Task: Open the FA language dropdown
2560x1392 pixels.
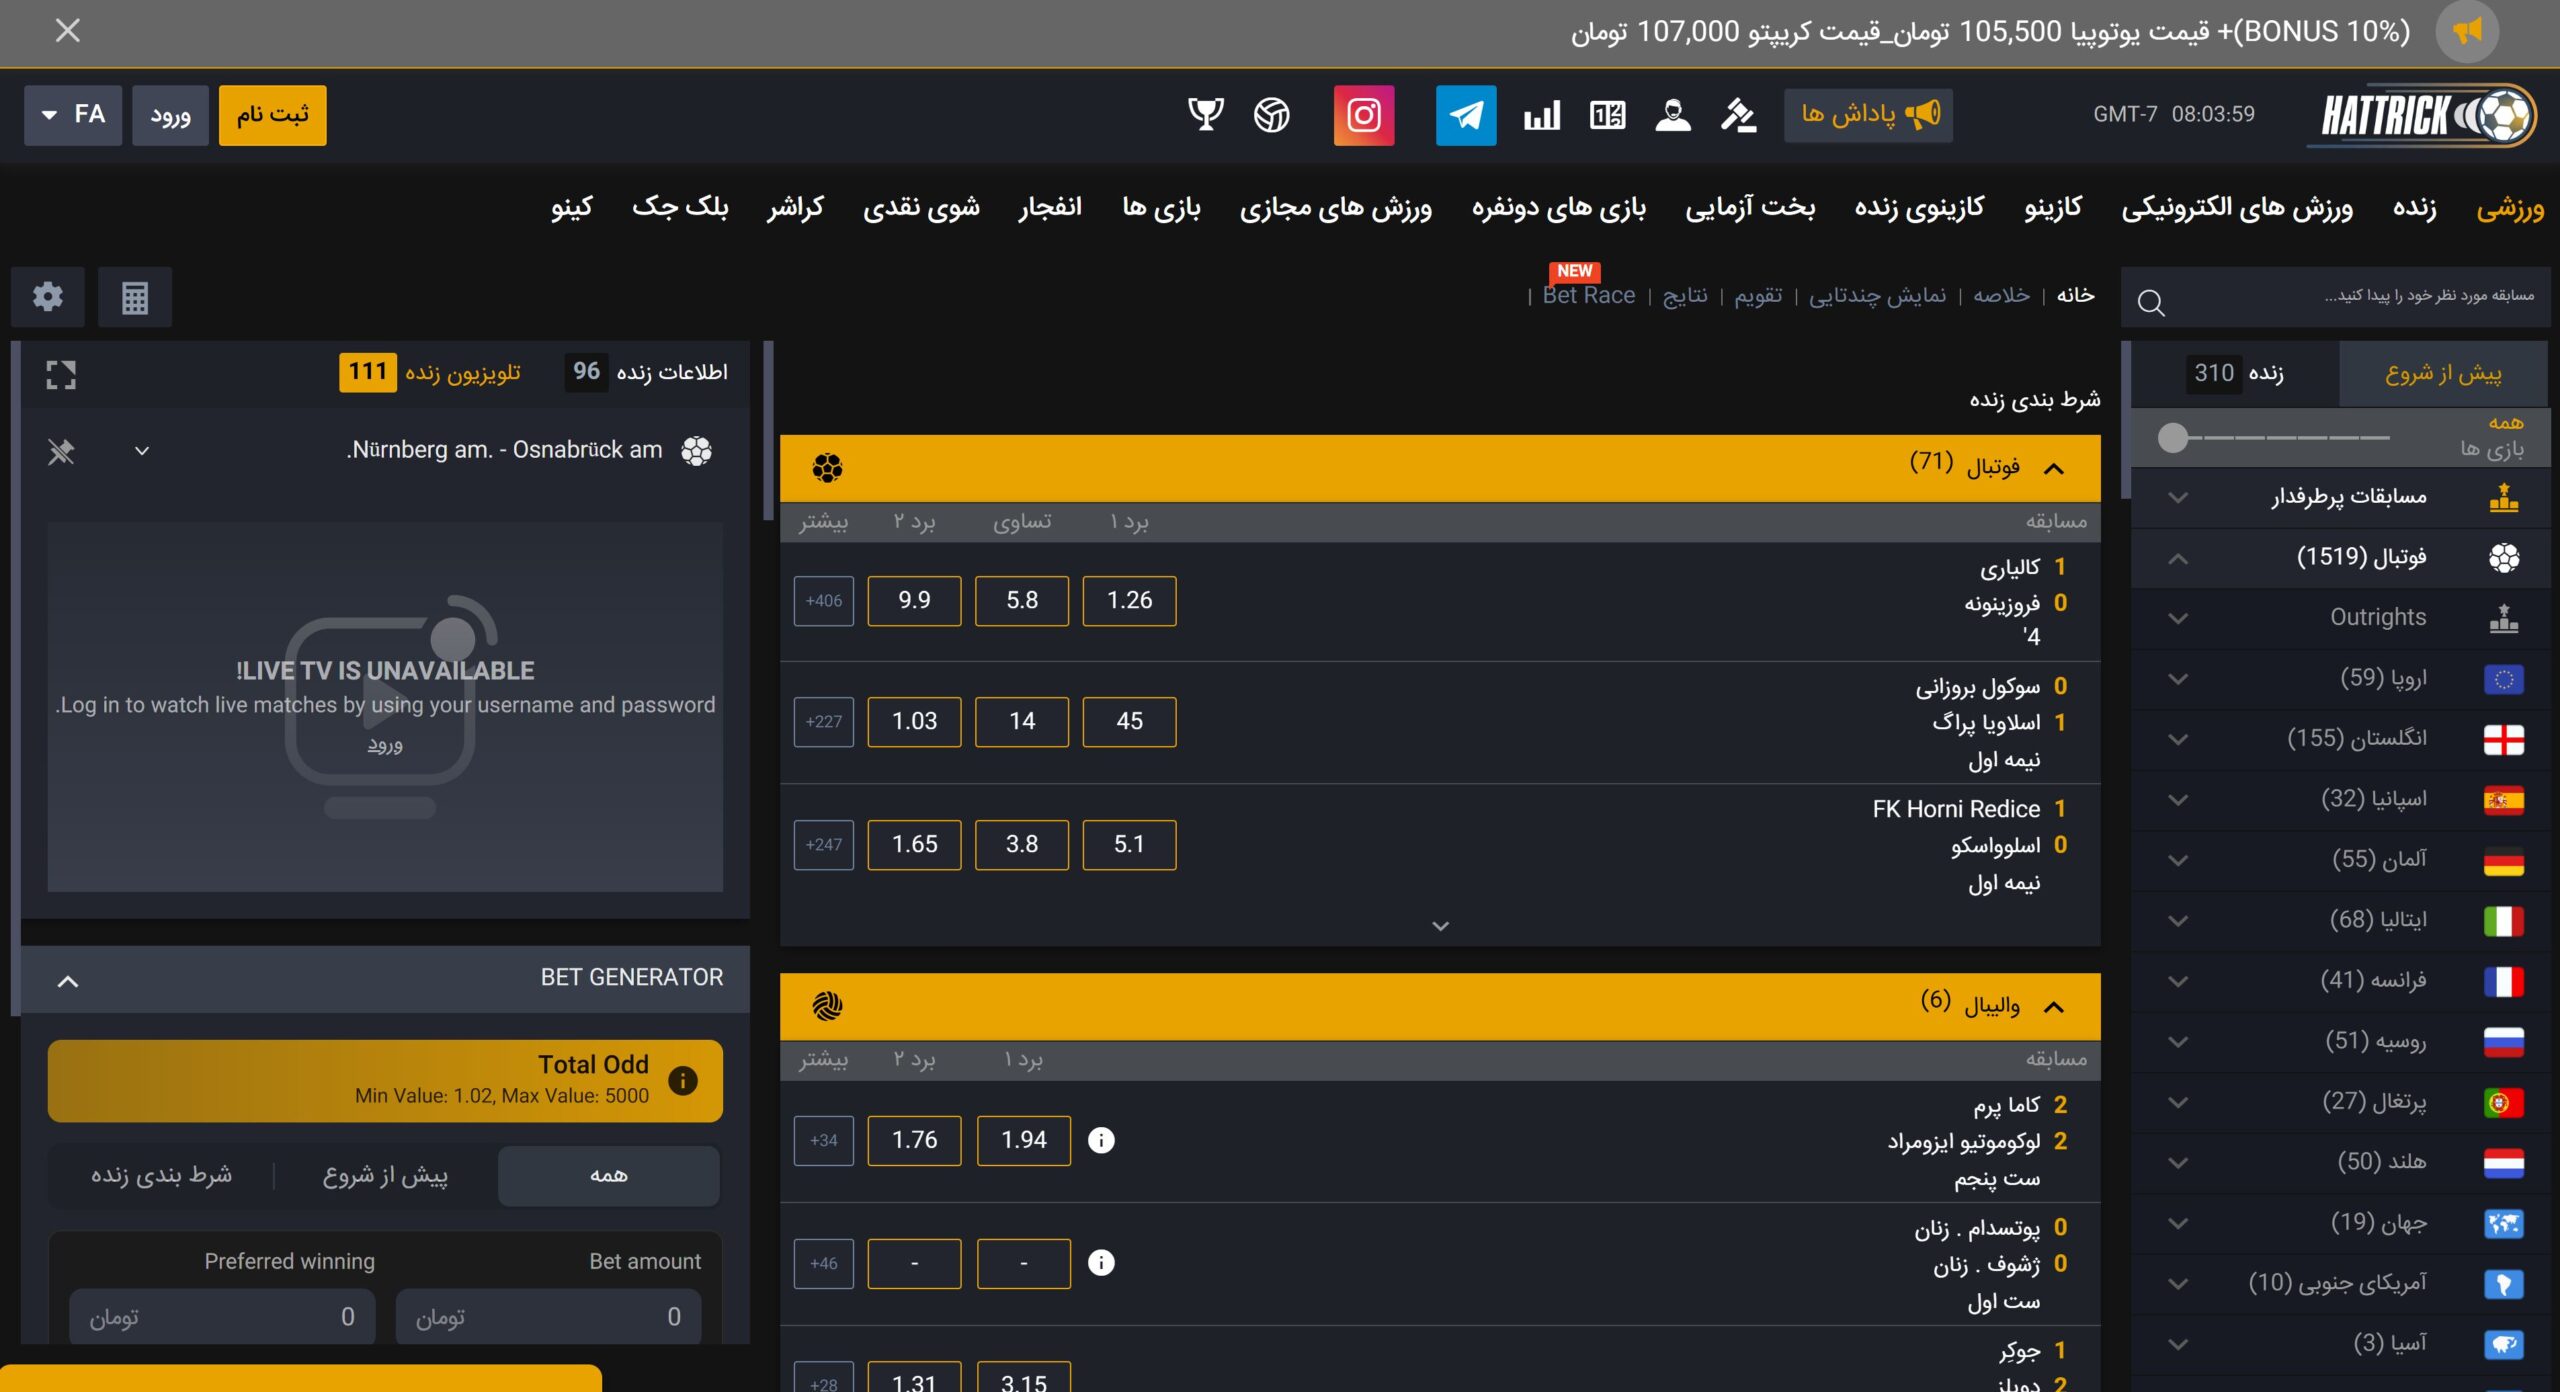Action: (x=73, y=115)
